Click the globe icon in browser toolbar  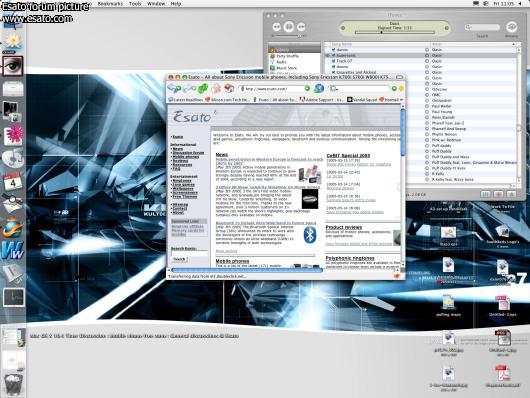[x=319, y=89]
